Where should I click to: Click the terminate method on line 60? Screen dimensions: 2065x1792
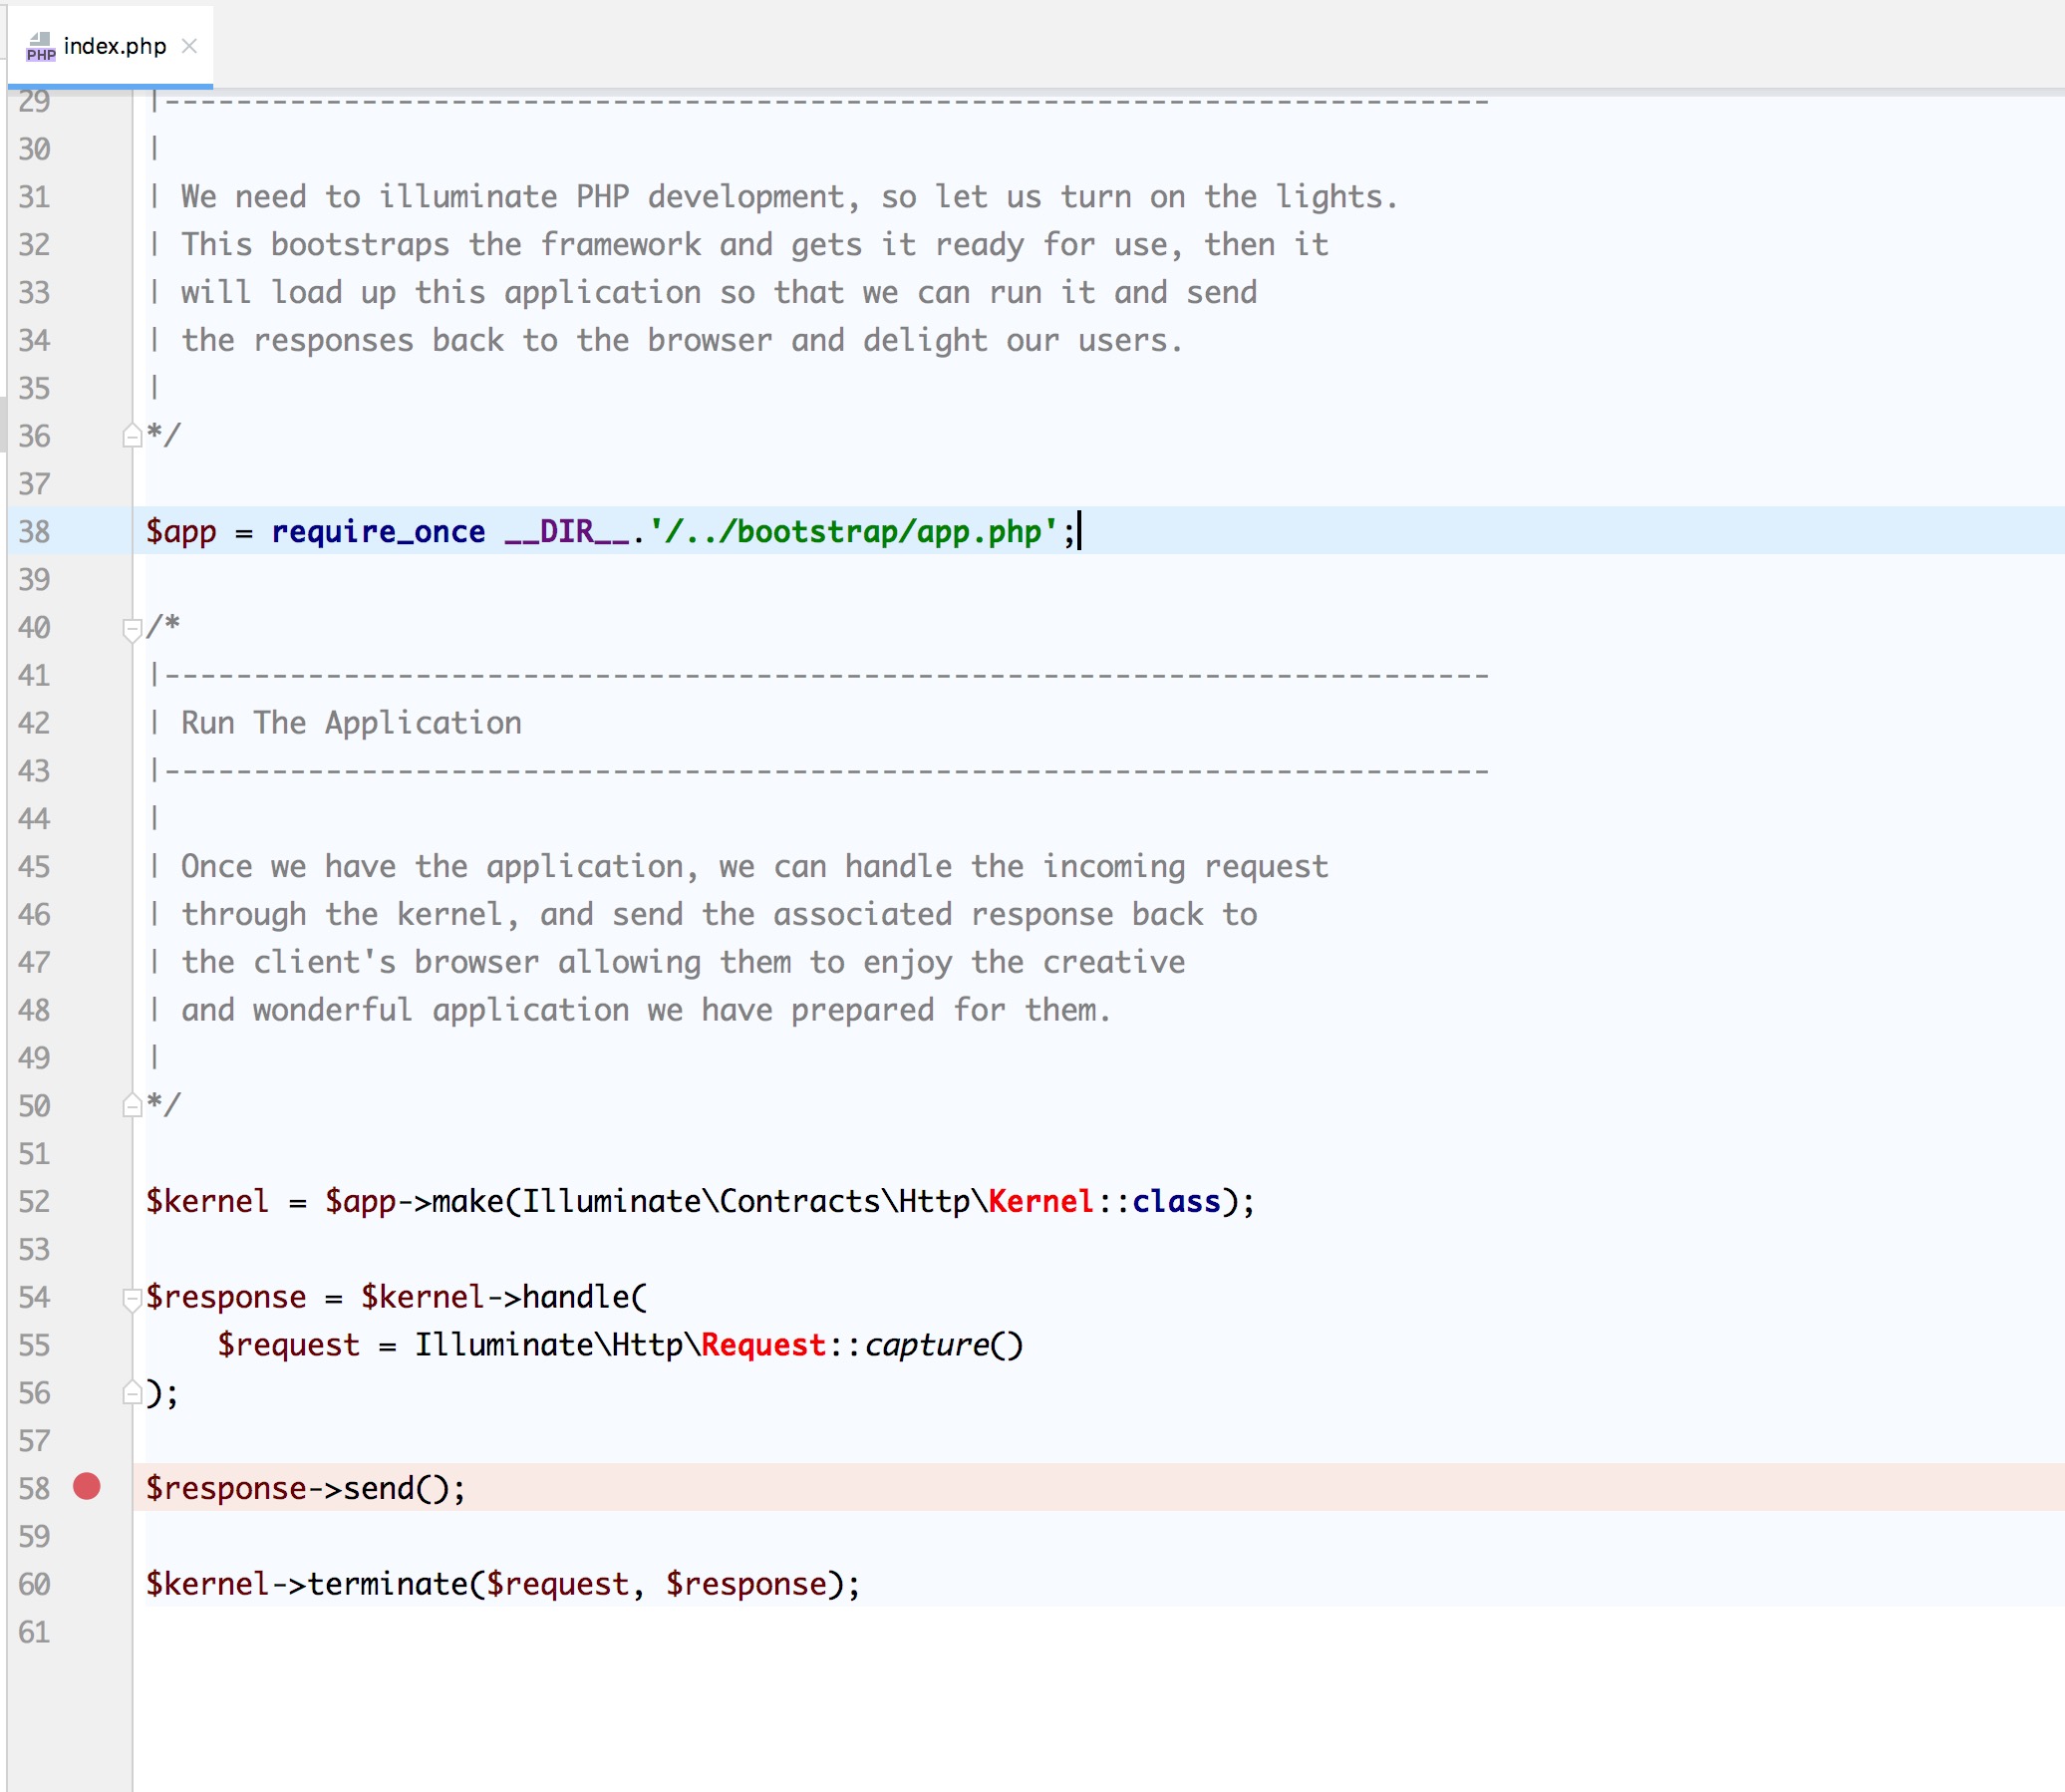[x=388, y=1584]
